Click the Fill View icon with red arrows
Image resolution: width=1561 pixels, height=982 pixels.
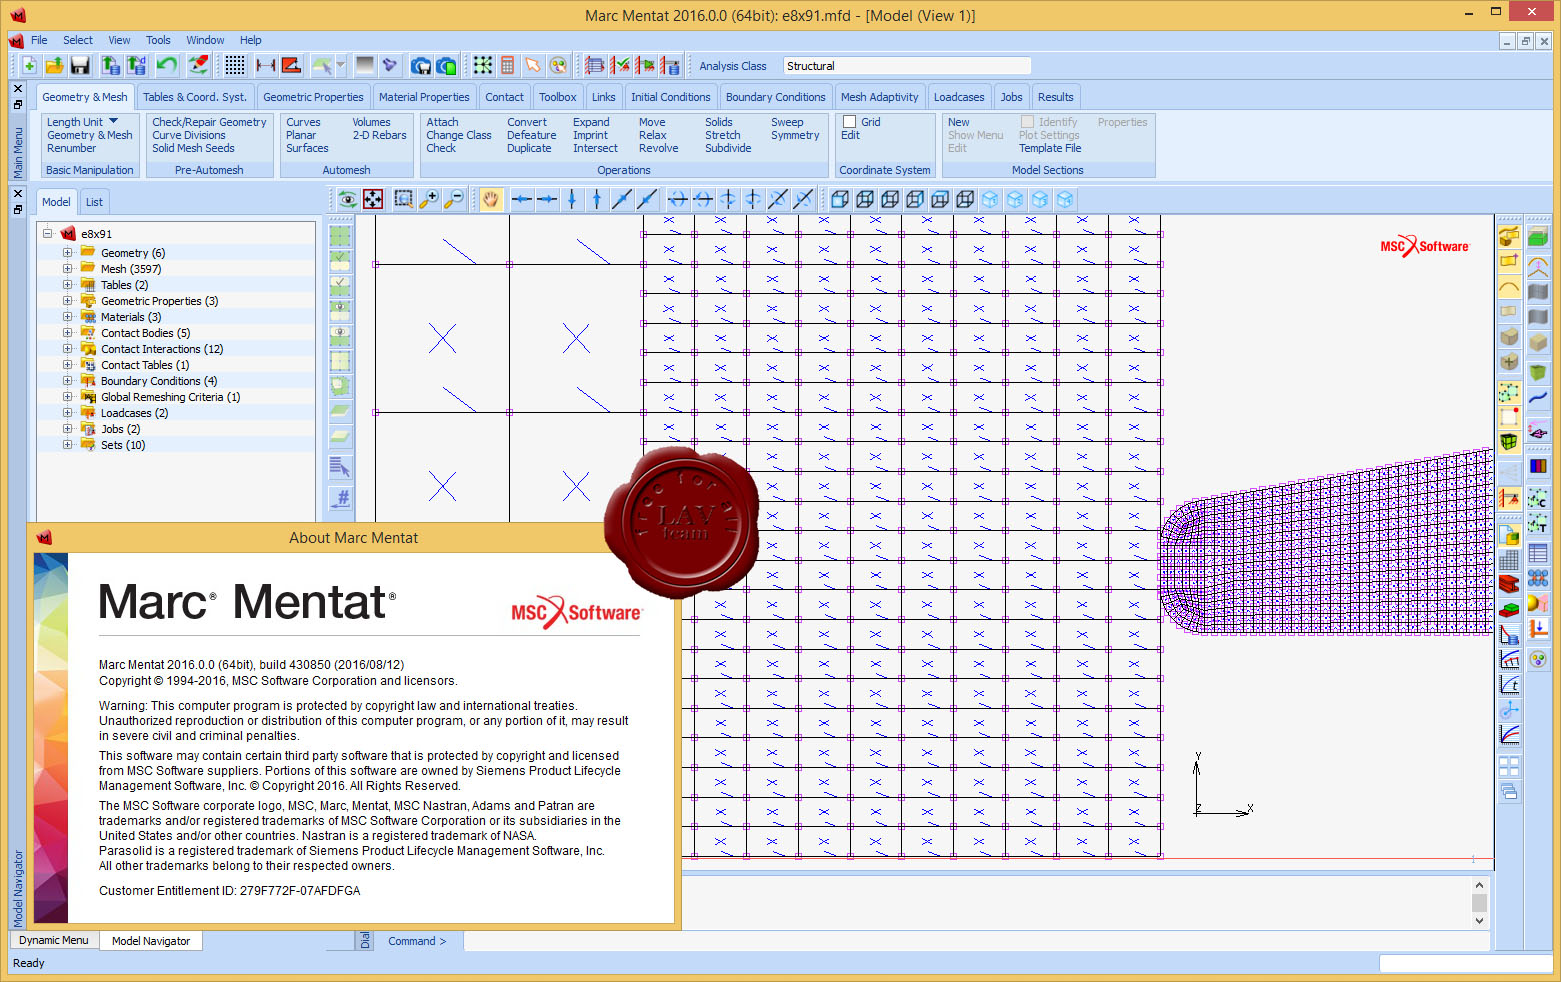pyautogui.click(x=373, y=199)
